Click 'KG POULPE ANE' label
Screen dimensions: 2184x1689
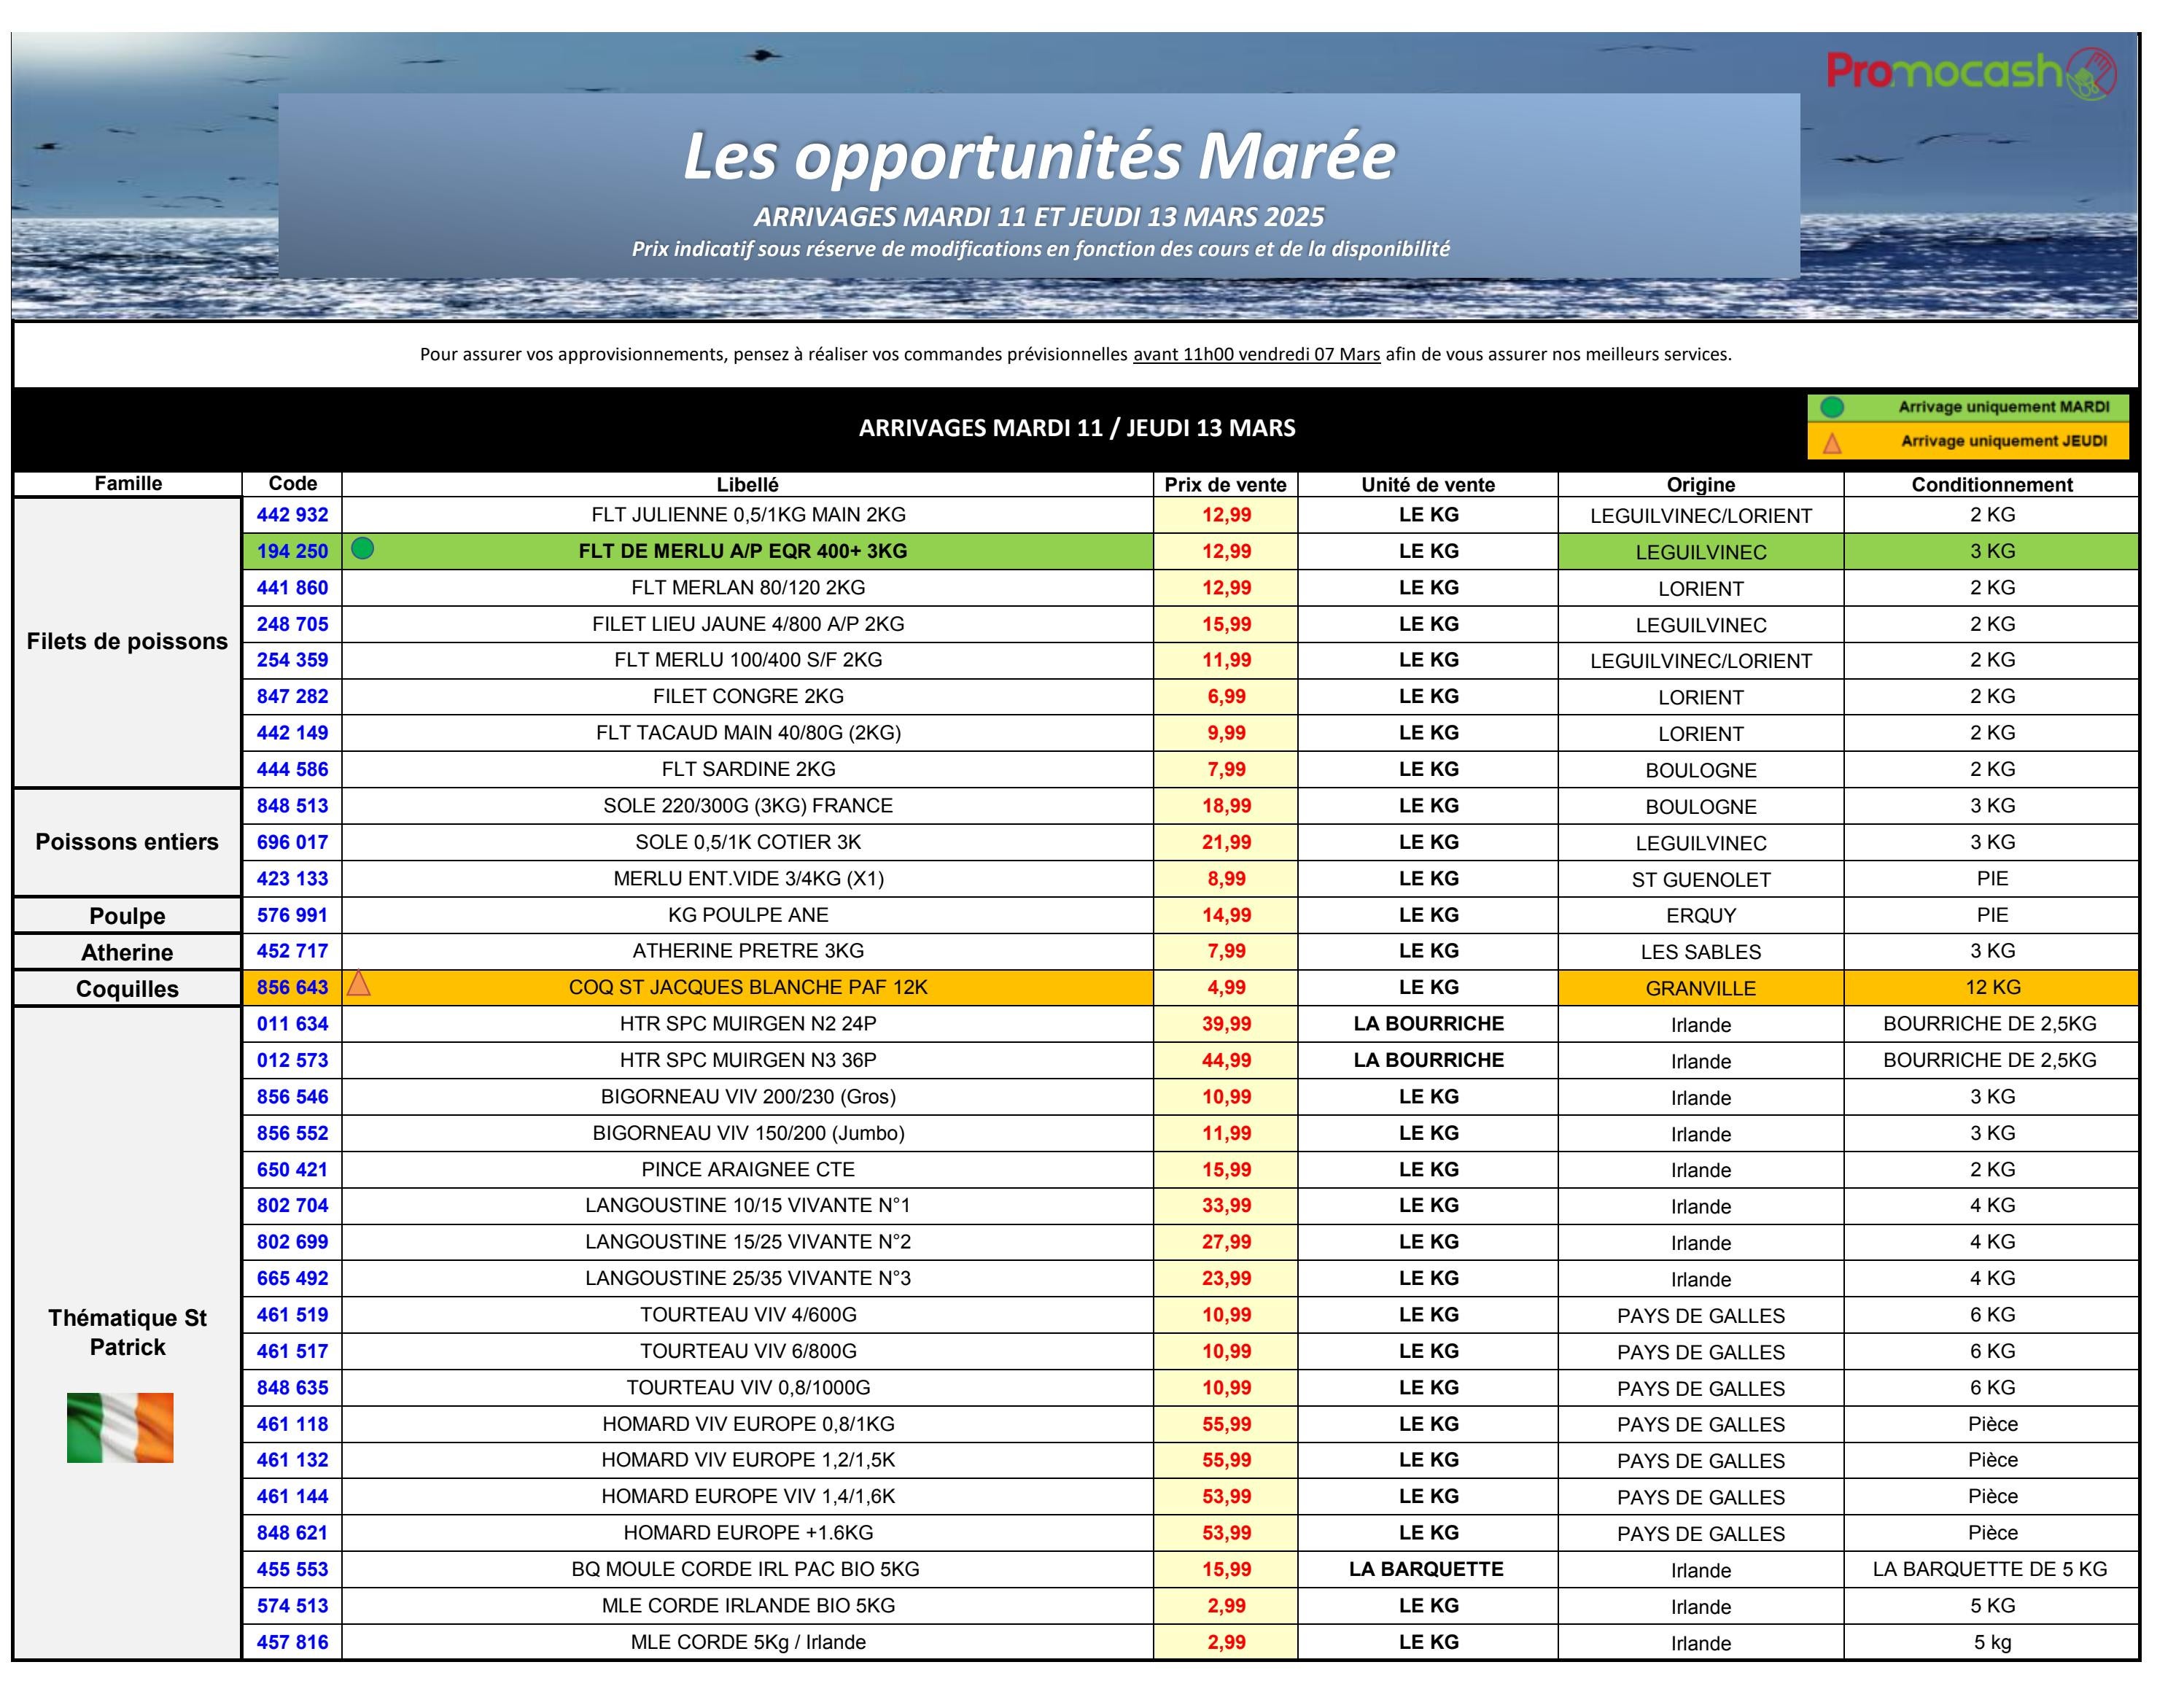point(748,915)
